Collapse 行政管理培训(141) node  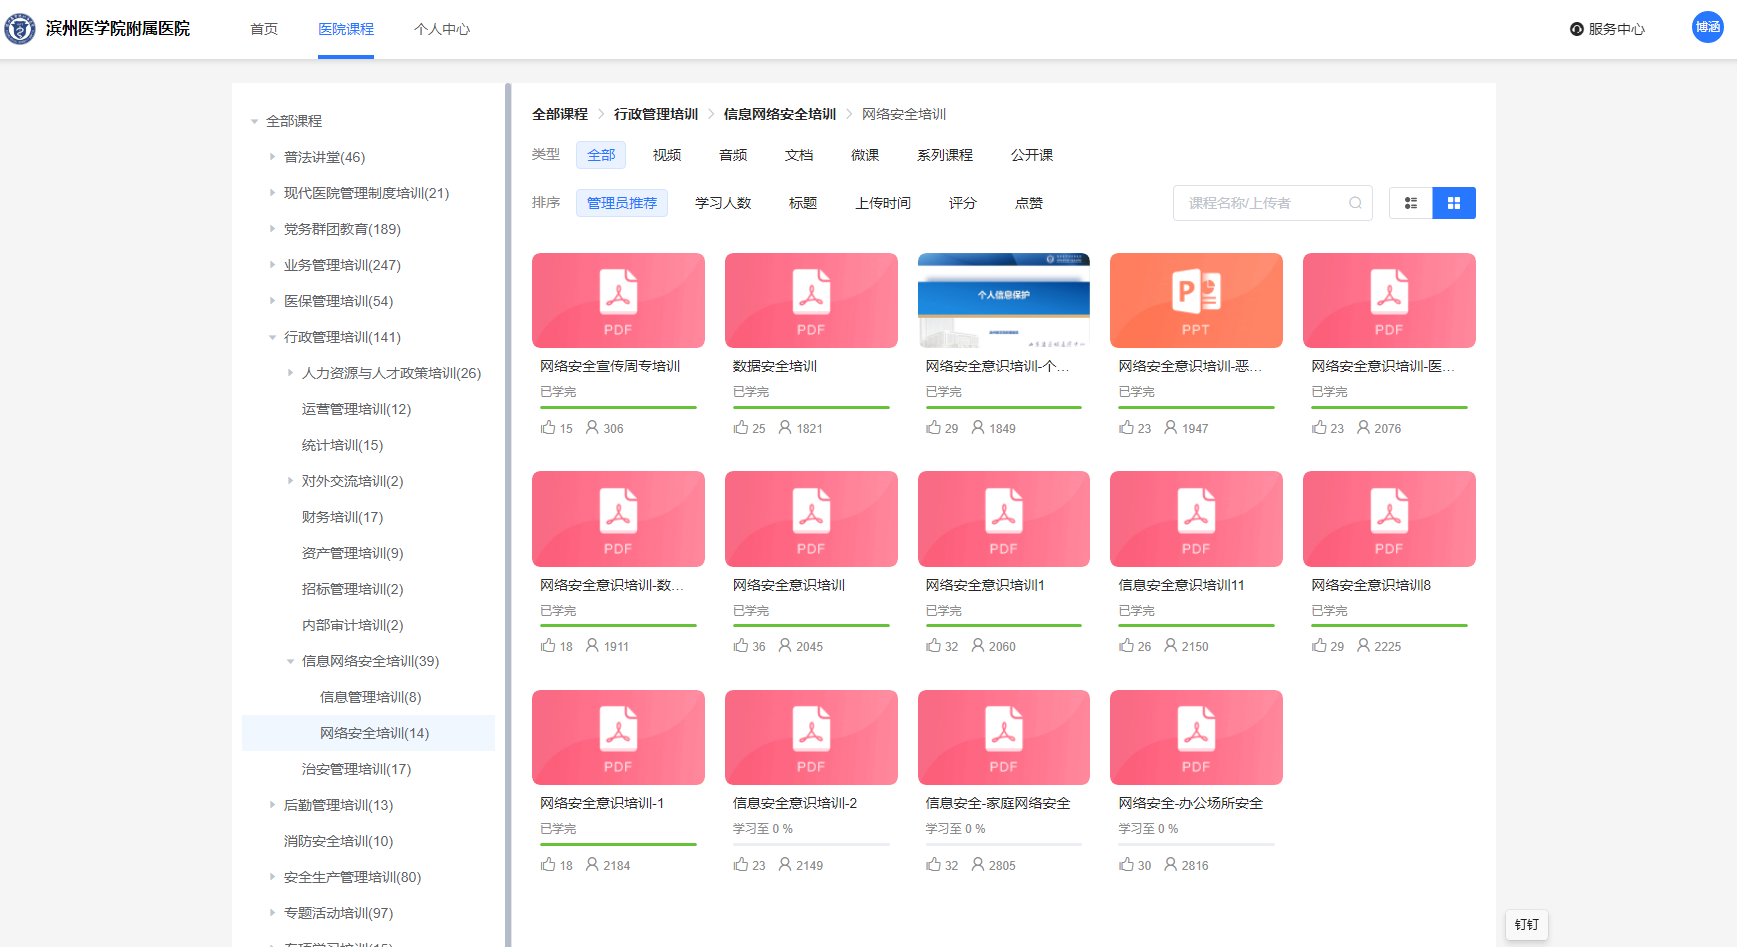[x=272, y=337]
